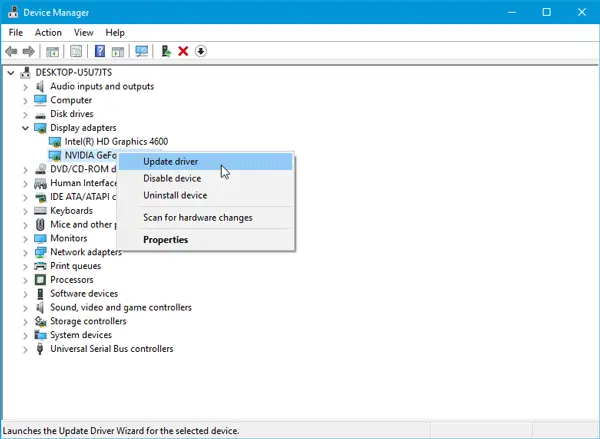Click the Keyboards category icon
The height and width of the screenshot is (439, 600).
point(40,211)
